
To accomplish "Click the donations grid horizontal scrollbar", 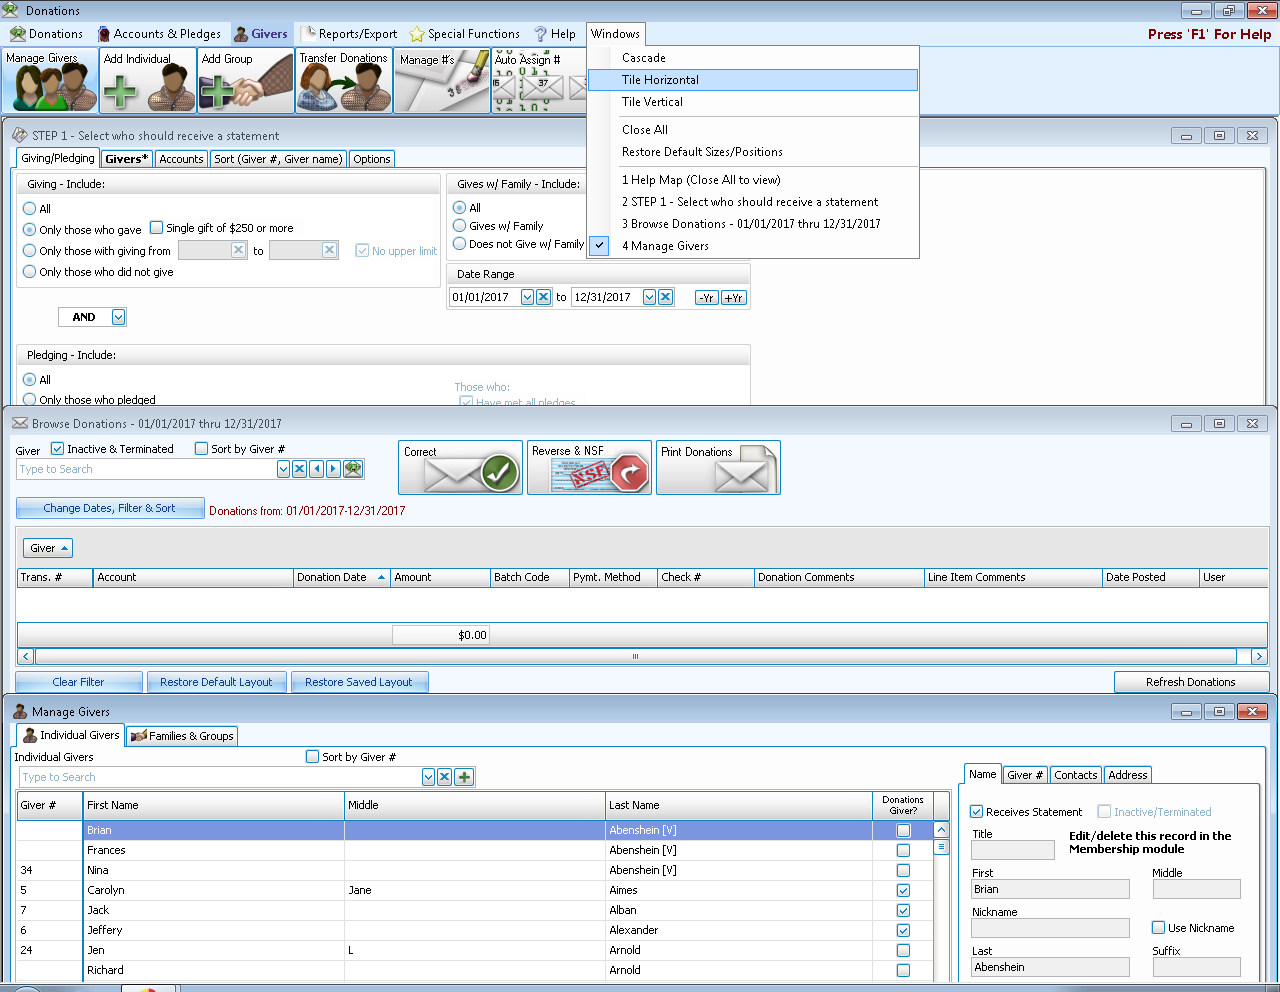I will [x=635, y=657].
